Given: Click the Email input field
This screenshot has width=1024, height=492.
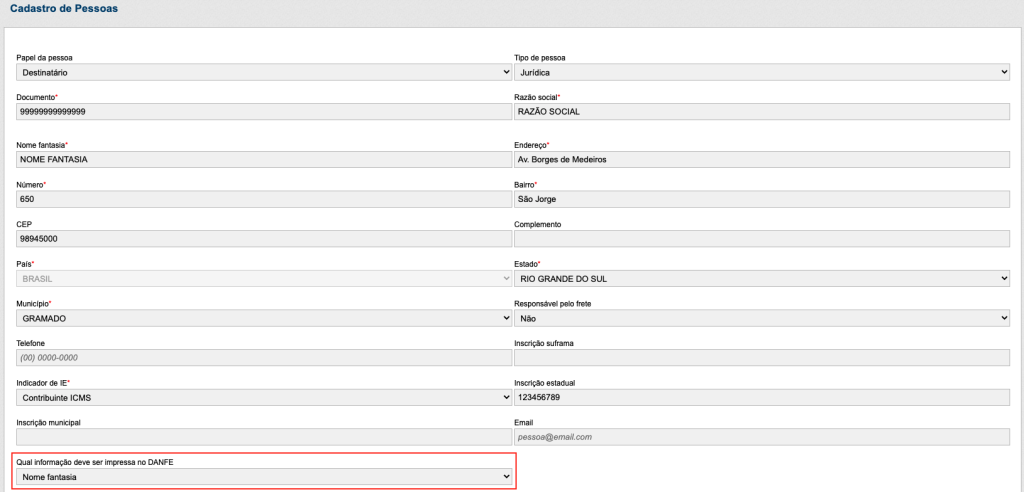Looking at the screenshot, I should (761, 437).
